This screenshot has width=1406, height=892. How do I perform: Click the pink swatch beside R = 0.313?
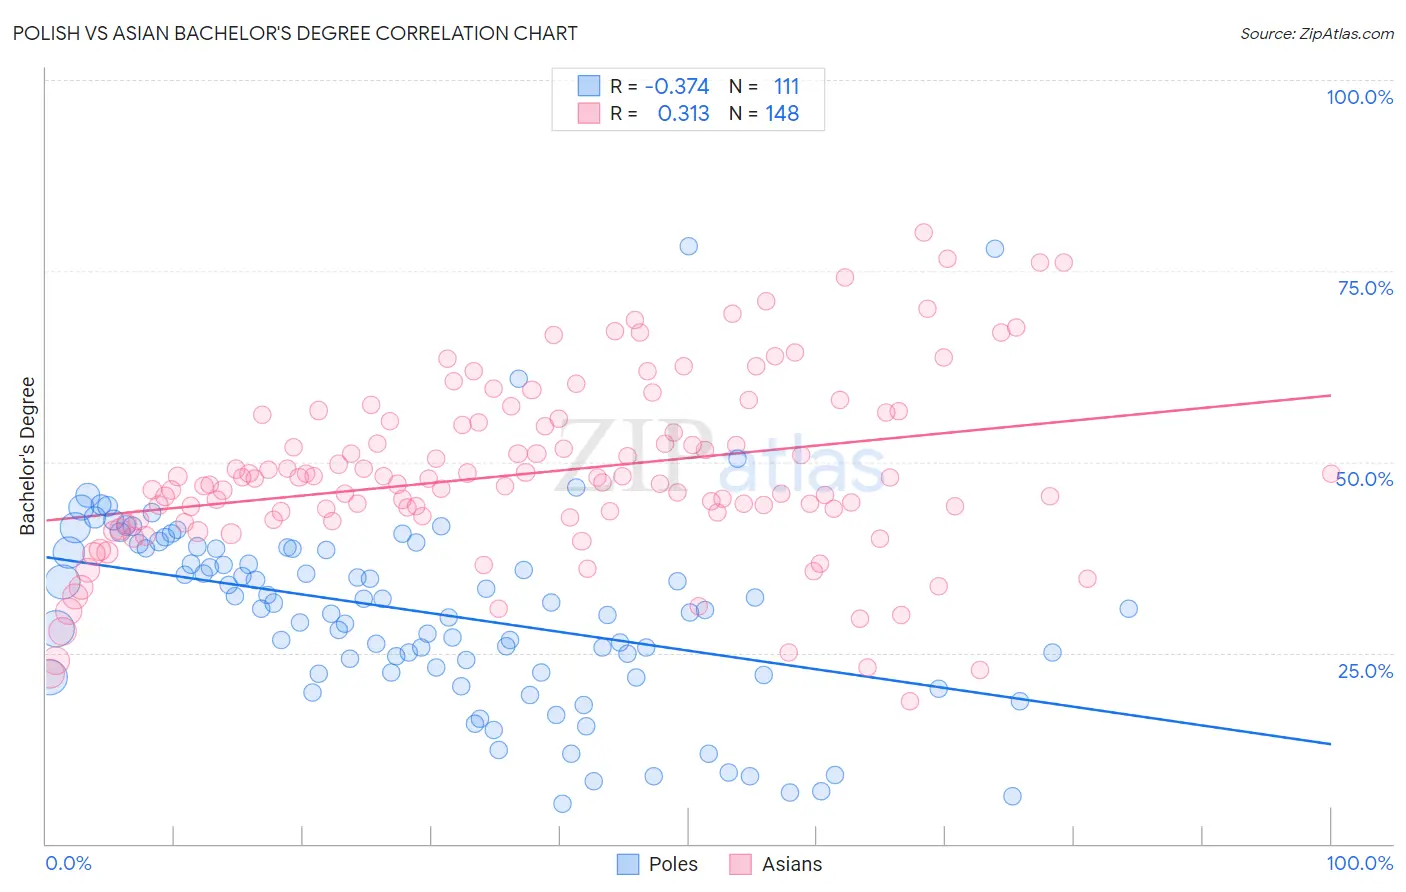[x=589, y=113]
